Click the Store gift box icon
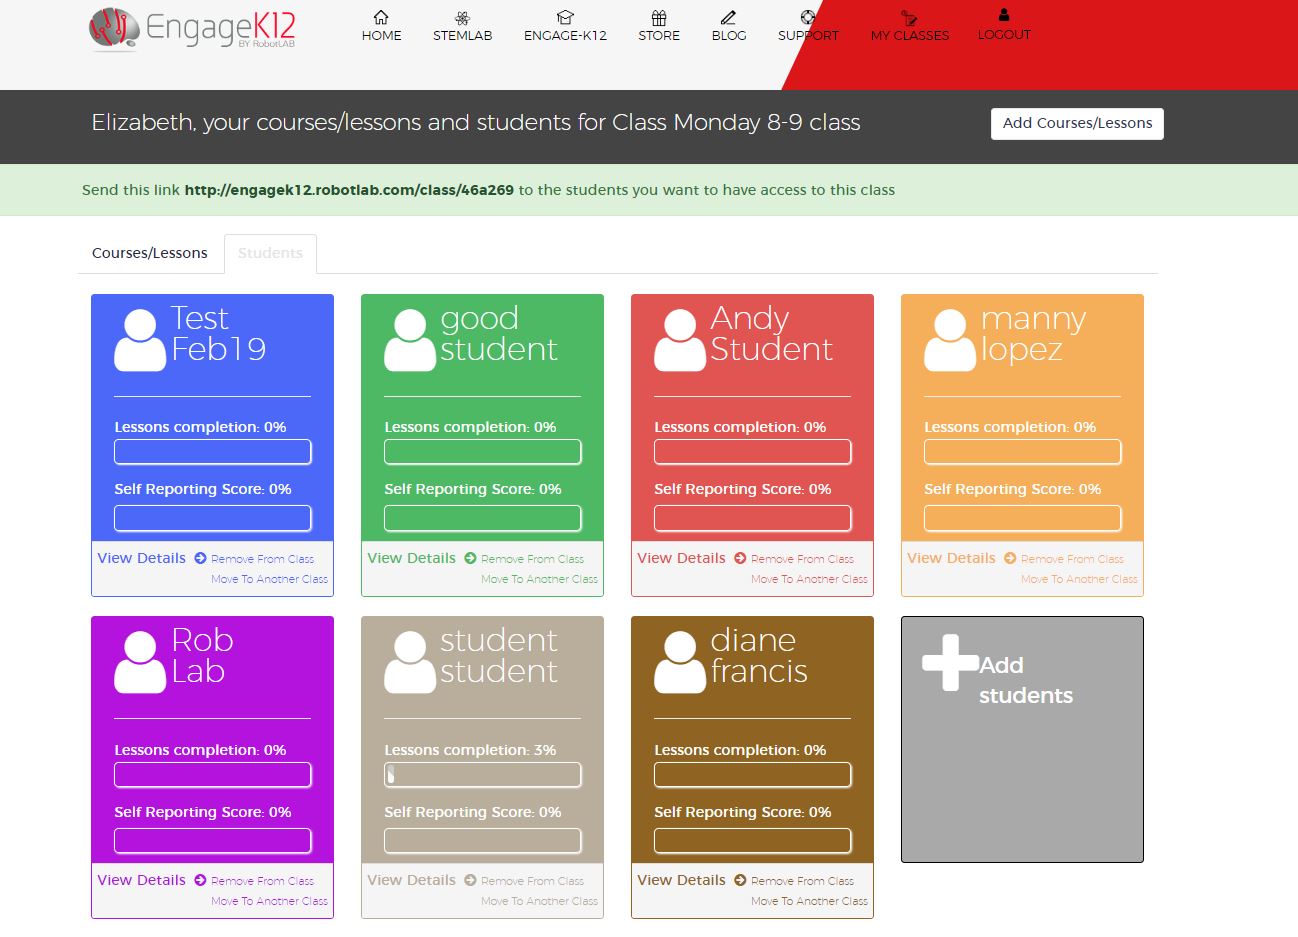Image resolution: width=1298 pixels, height=937 pixels. tap(658, 17)
